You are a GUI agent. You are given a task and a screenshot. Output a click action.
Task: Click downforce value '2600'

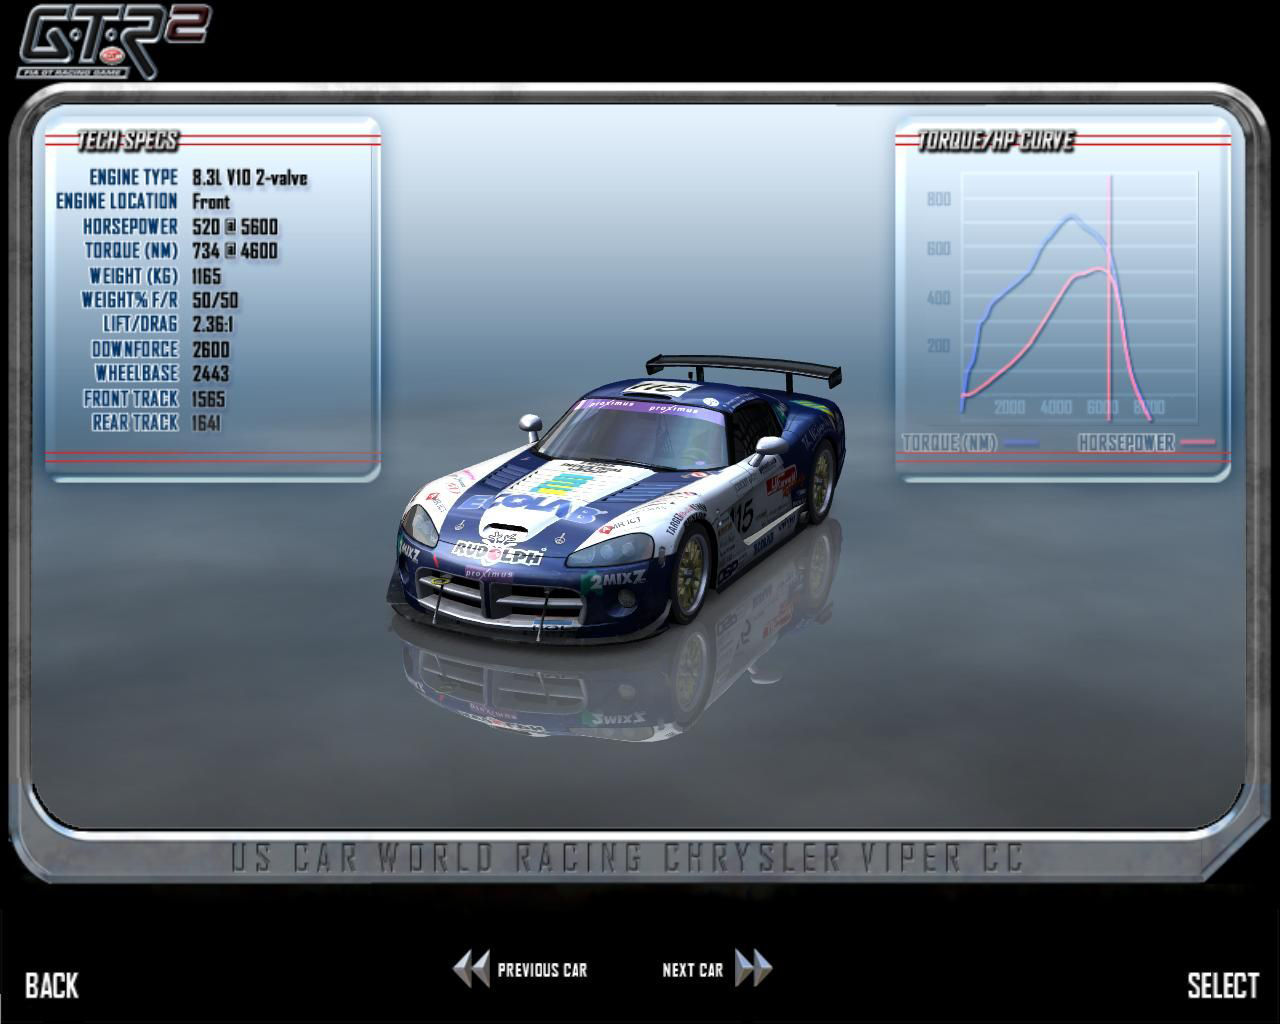pos(211,349)
